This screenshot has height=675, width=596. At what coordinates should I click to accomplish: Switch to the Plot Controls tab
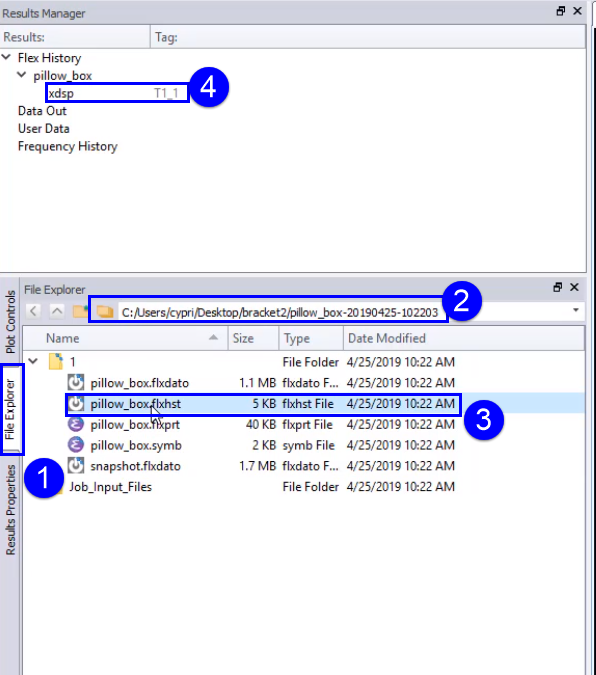(x=10, y=322)
